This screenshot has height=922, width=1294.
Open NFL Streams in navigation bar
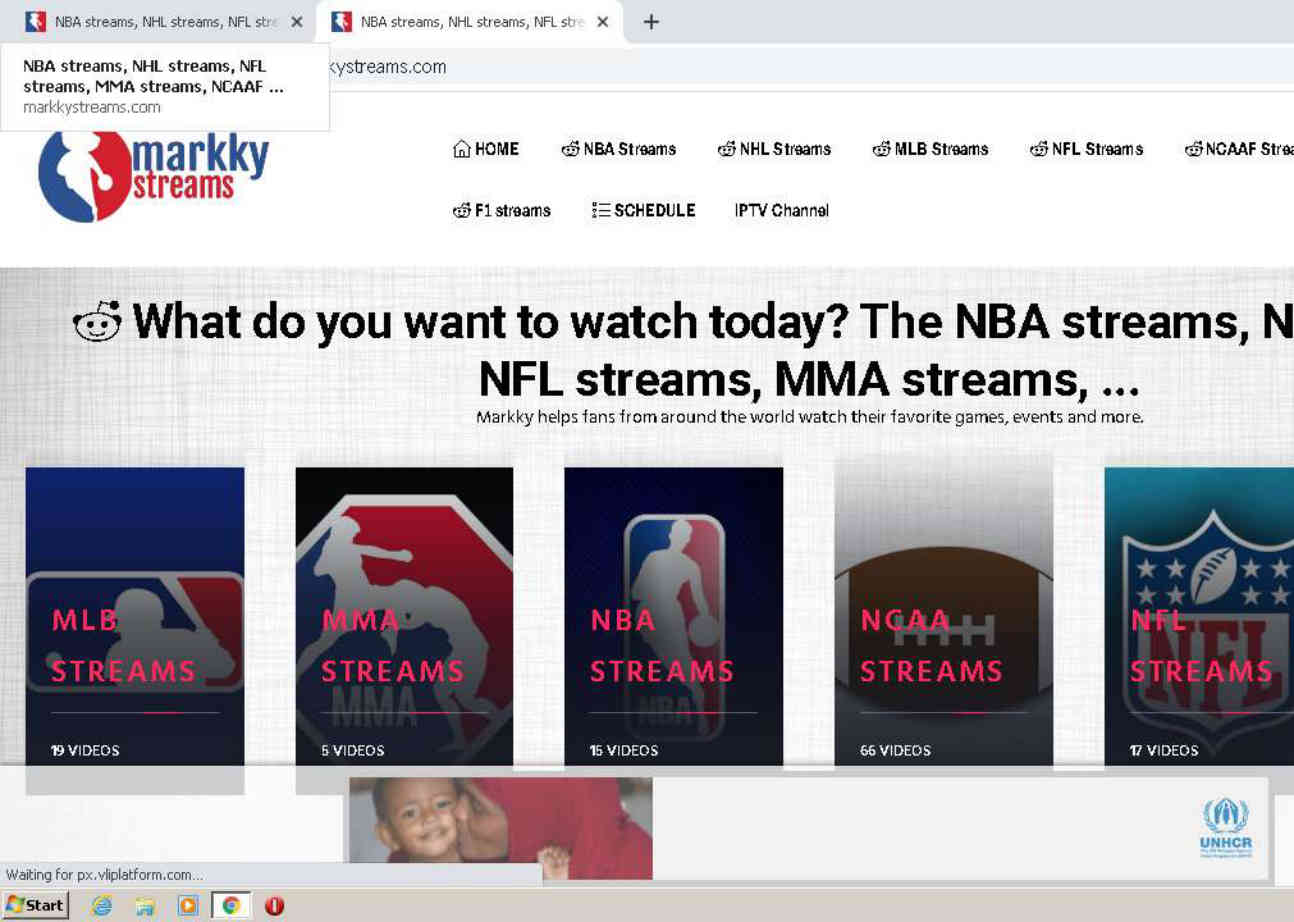click(x=1086, y=149)
